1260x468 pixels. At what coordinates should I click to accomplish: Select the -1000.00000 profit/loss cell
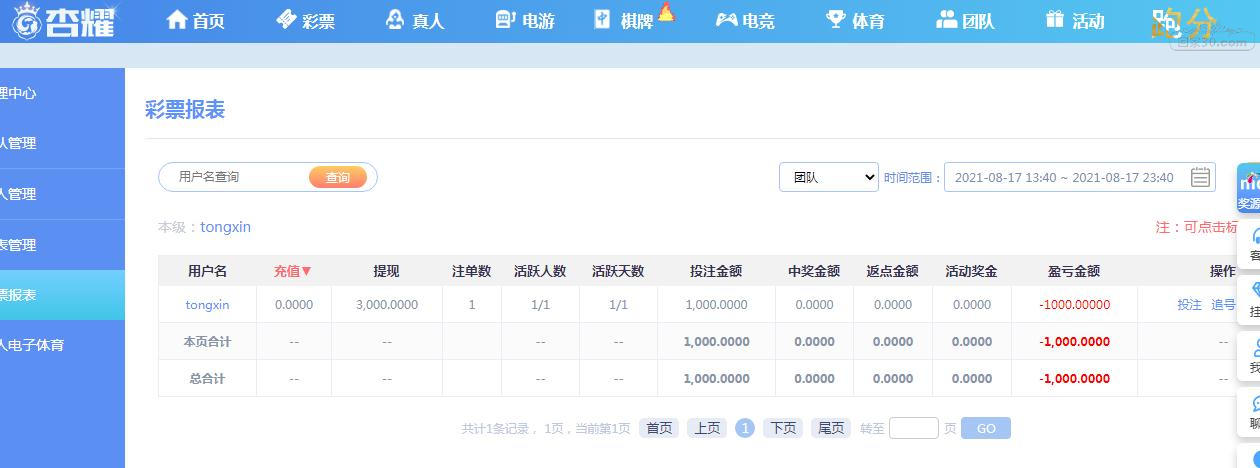(1074, 305)
